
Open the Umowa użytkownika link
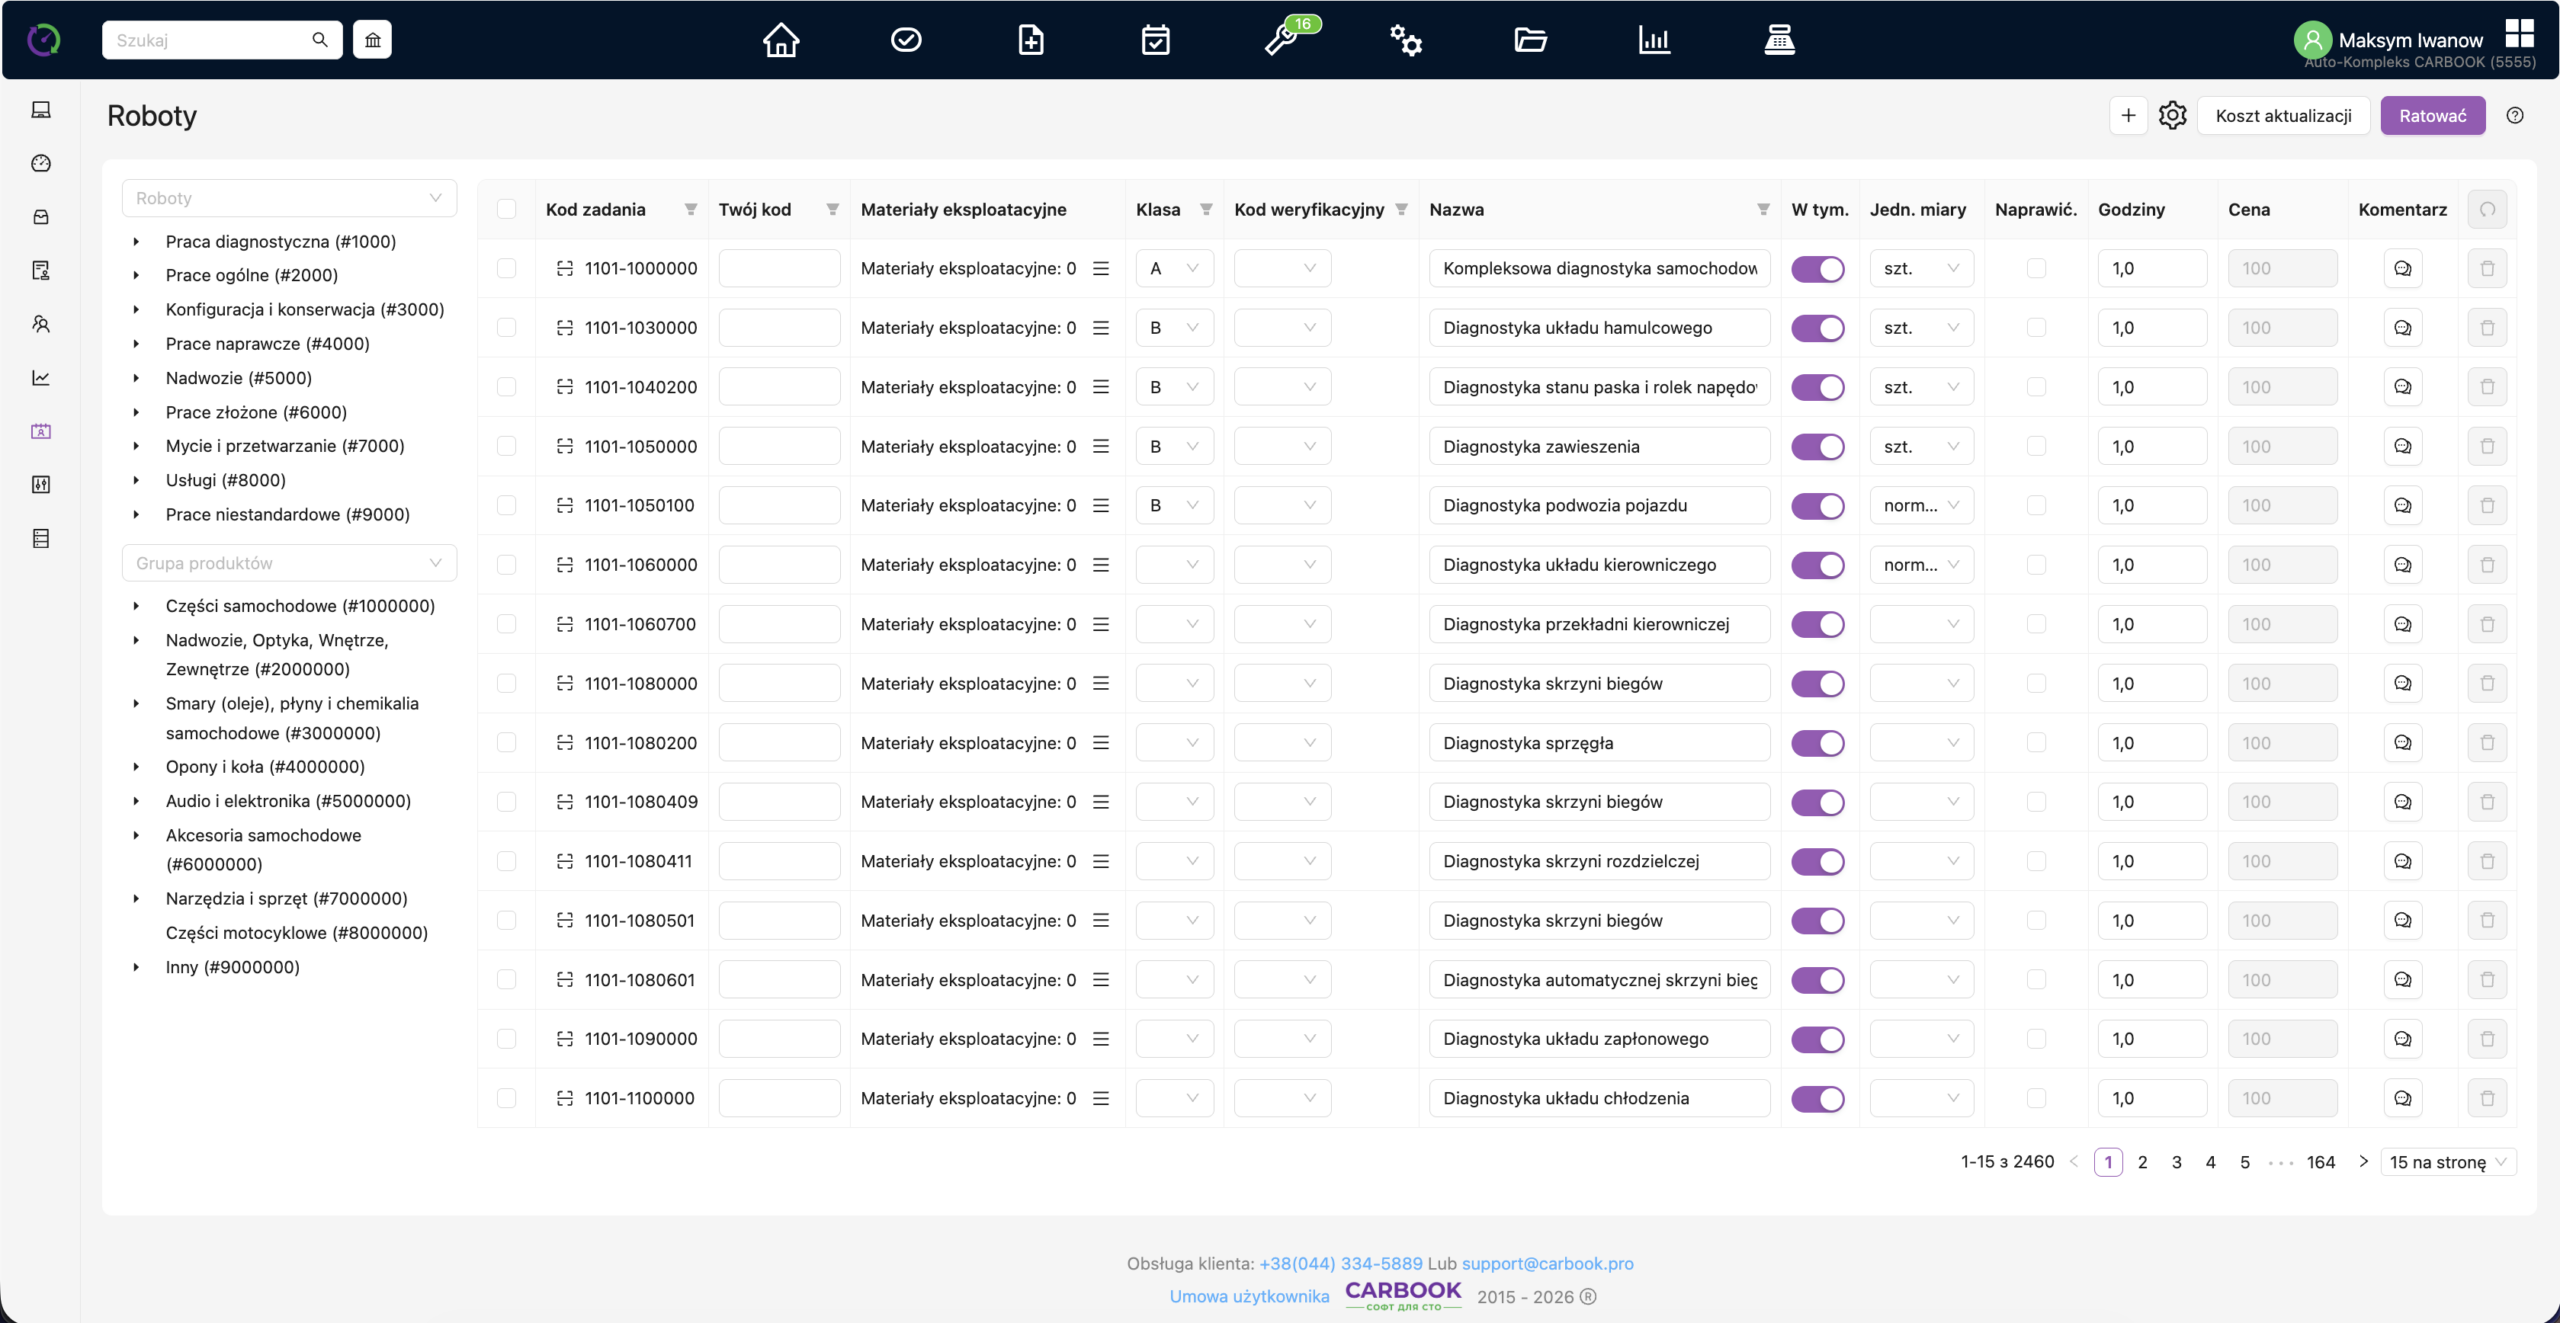pos(1249,1296)
